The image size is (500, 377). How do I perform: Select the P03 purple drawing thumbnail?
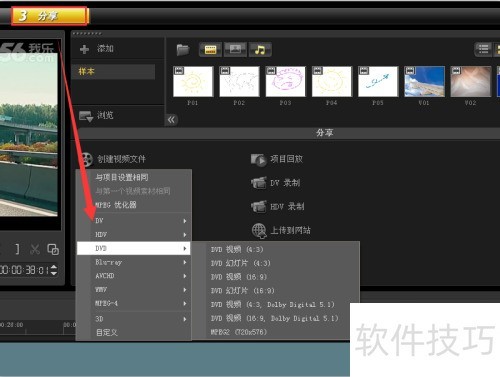click(285, 82)
